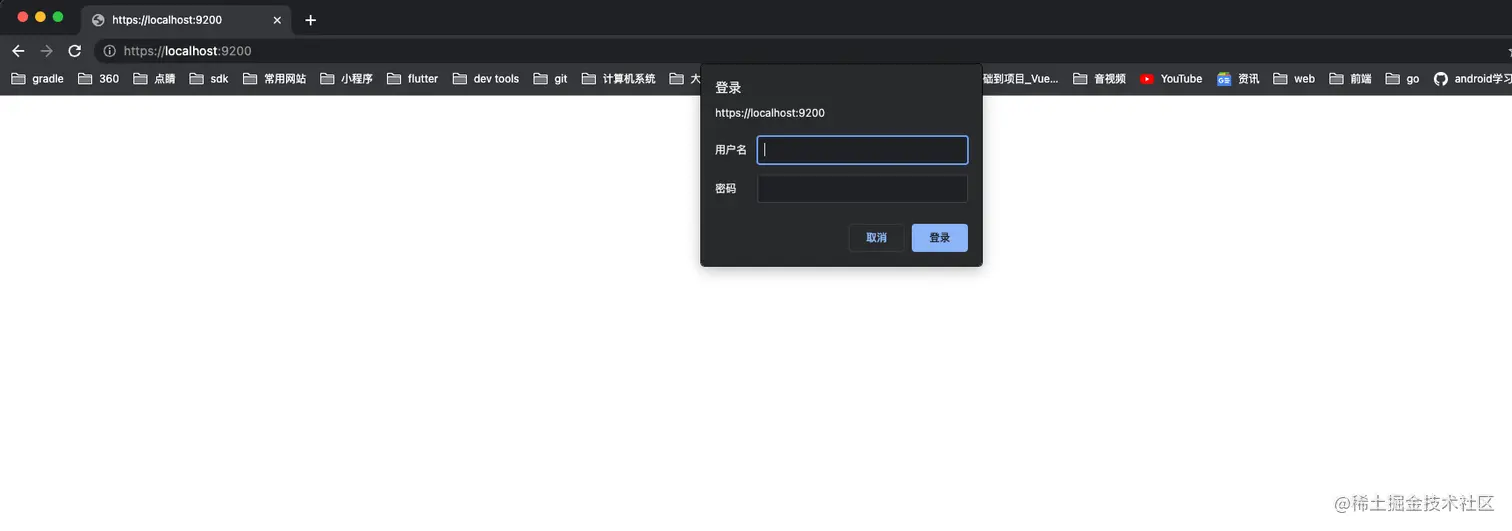
Task: Open the 资讯 bookmark
Action: 1238,79
